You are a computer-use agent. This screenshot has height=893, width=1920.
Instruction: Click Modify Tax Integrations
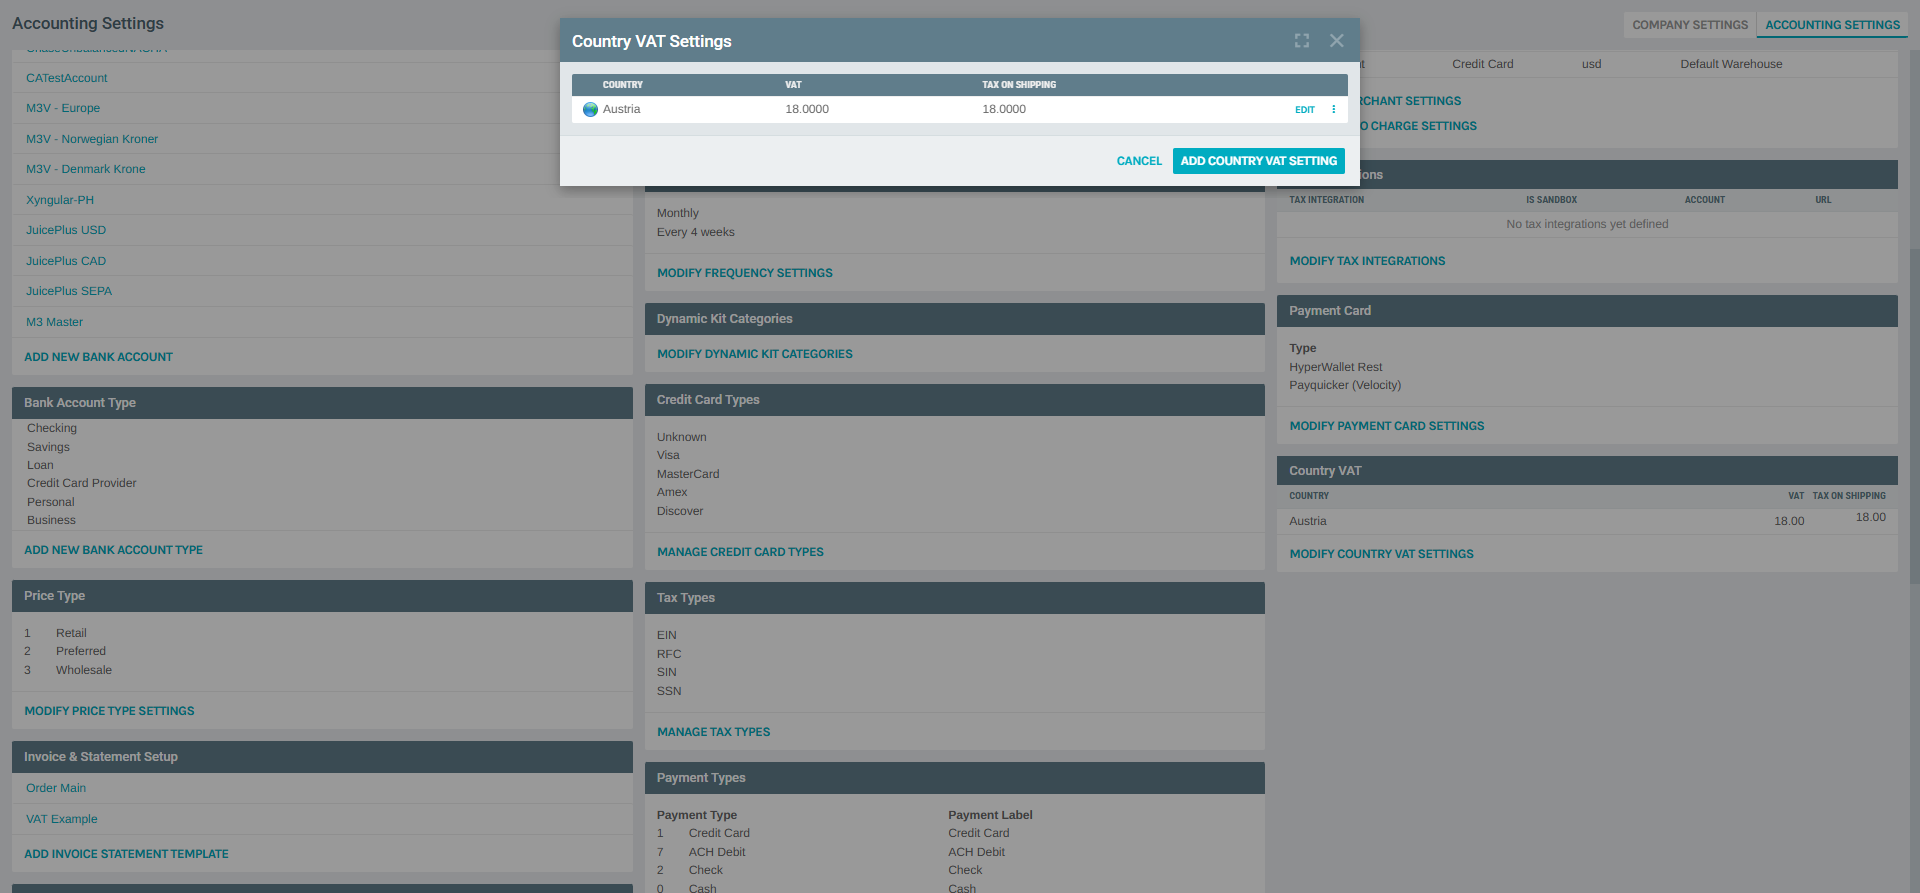(x=1367, y=261)
